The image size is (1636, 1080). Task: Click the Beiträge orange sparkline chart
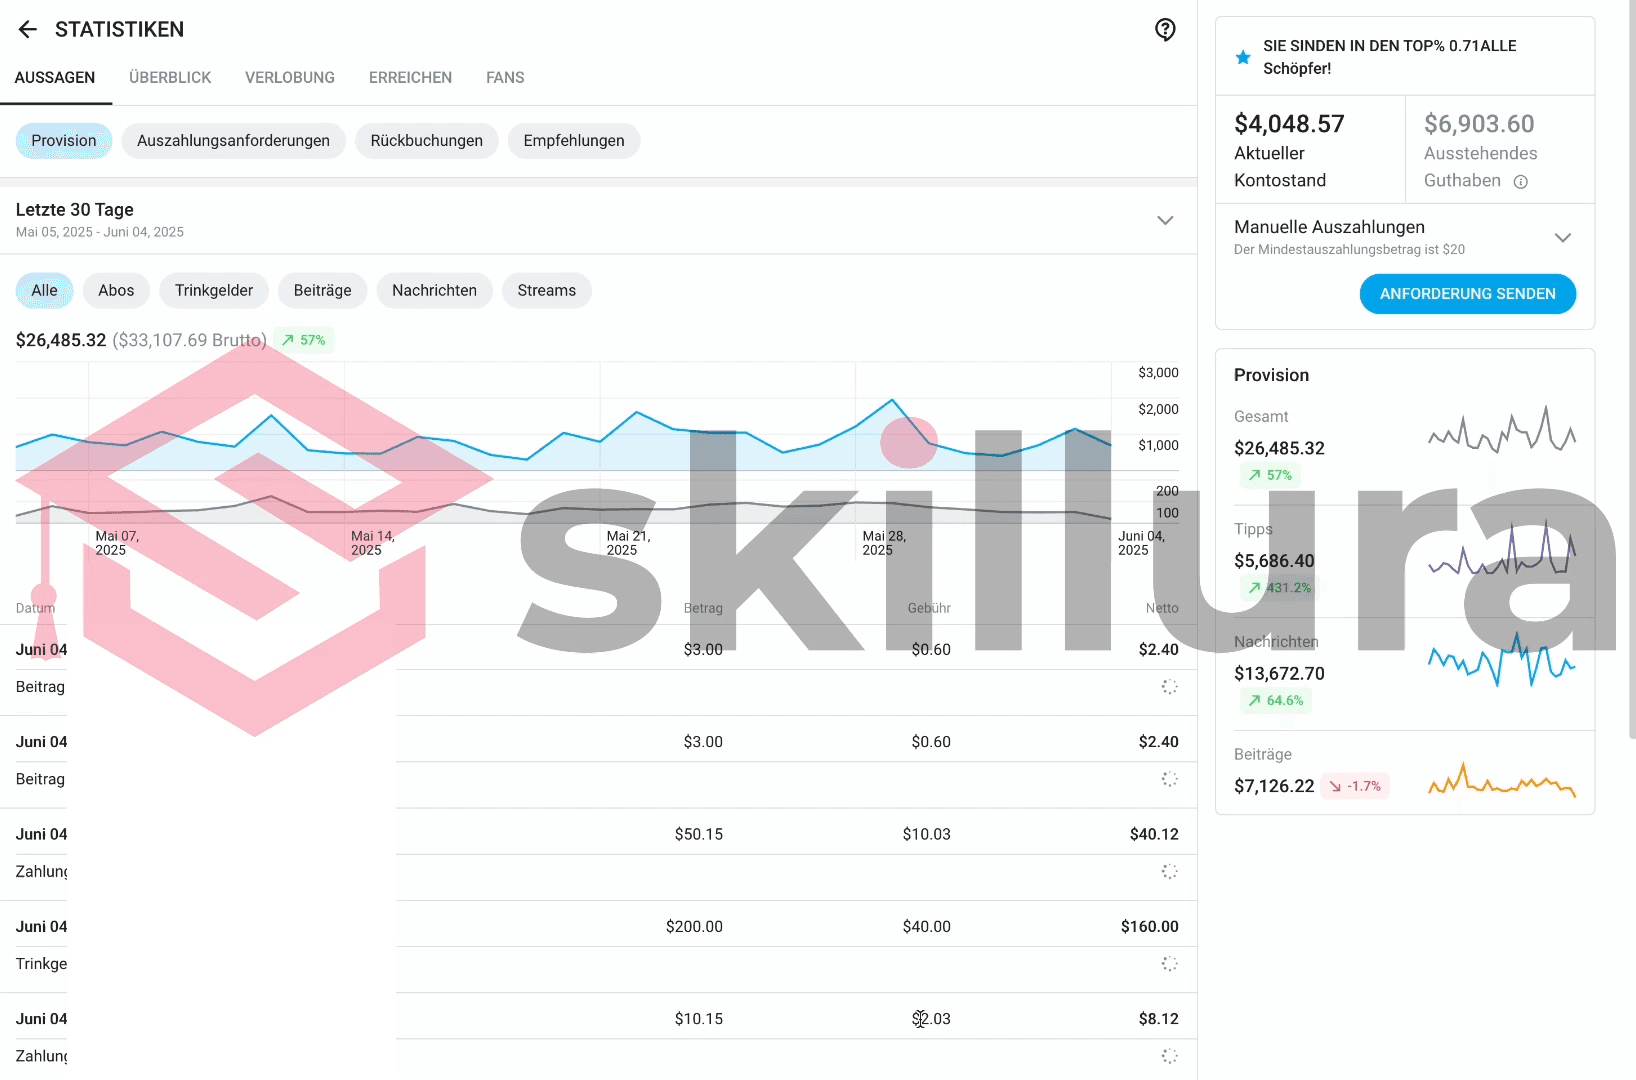[1502, 779]
